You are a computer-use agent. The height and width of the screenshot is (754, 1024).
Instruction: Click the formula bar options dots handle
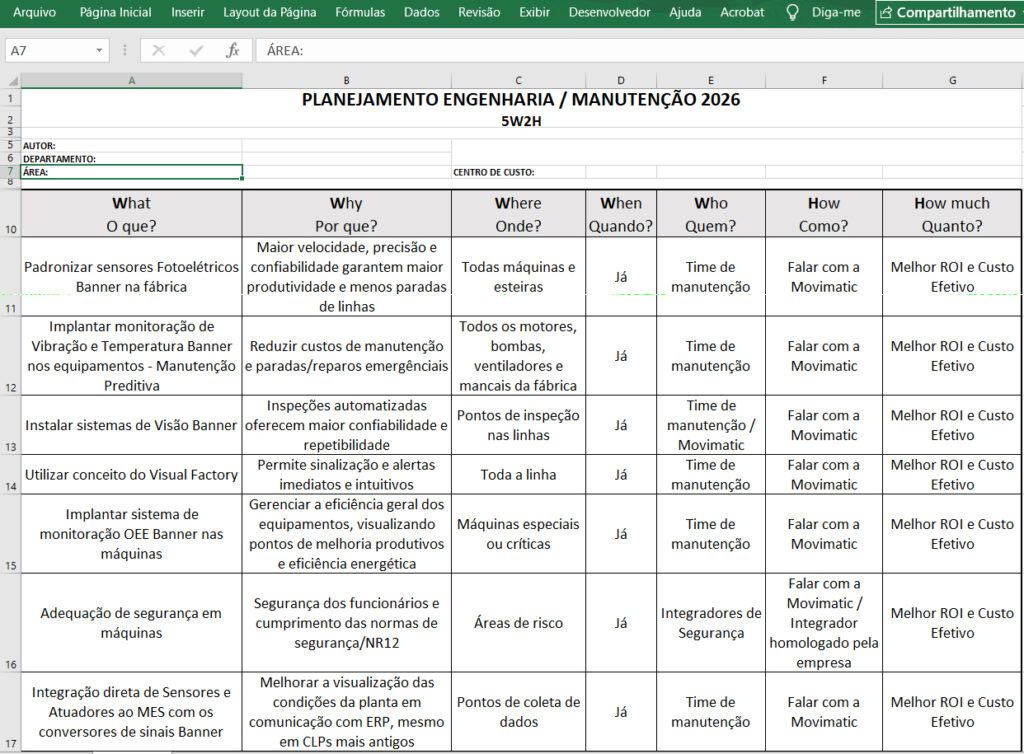click(125, 50)
